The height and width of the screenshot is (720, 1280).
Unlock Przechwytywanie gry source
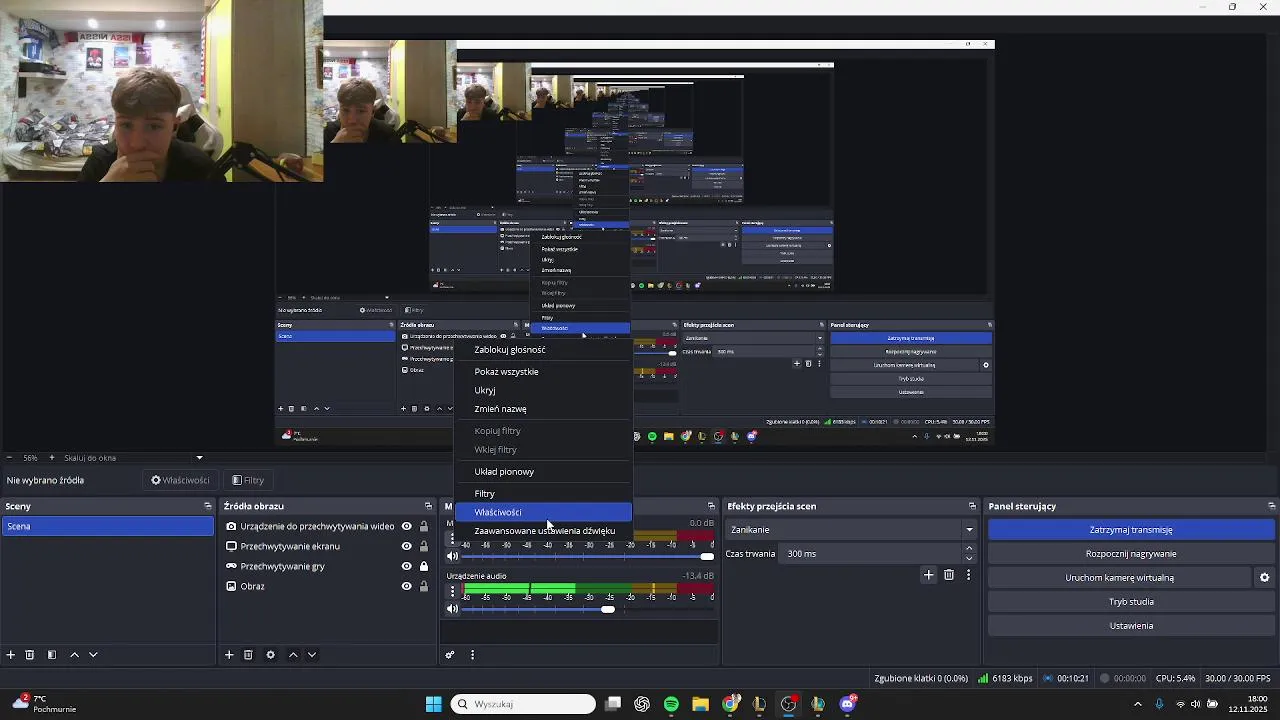pyautogui.click(x=424, y=566)
